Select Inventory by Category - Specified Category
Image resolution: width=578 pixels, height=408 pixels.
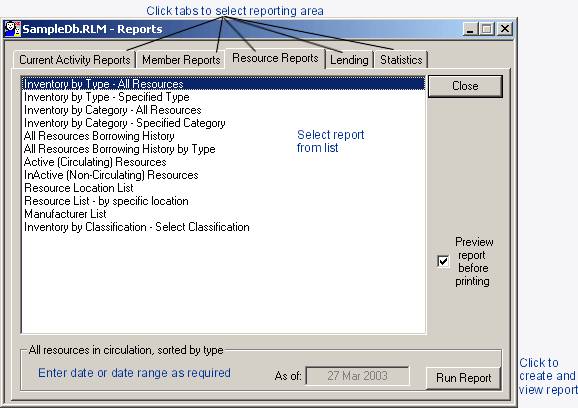tap(223, 123)
